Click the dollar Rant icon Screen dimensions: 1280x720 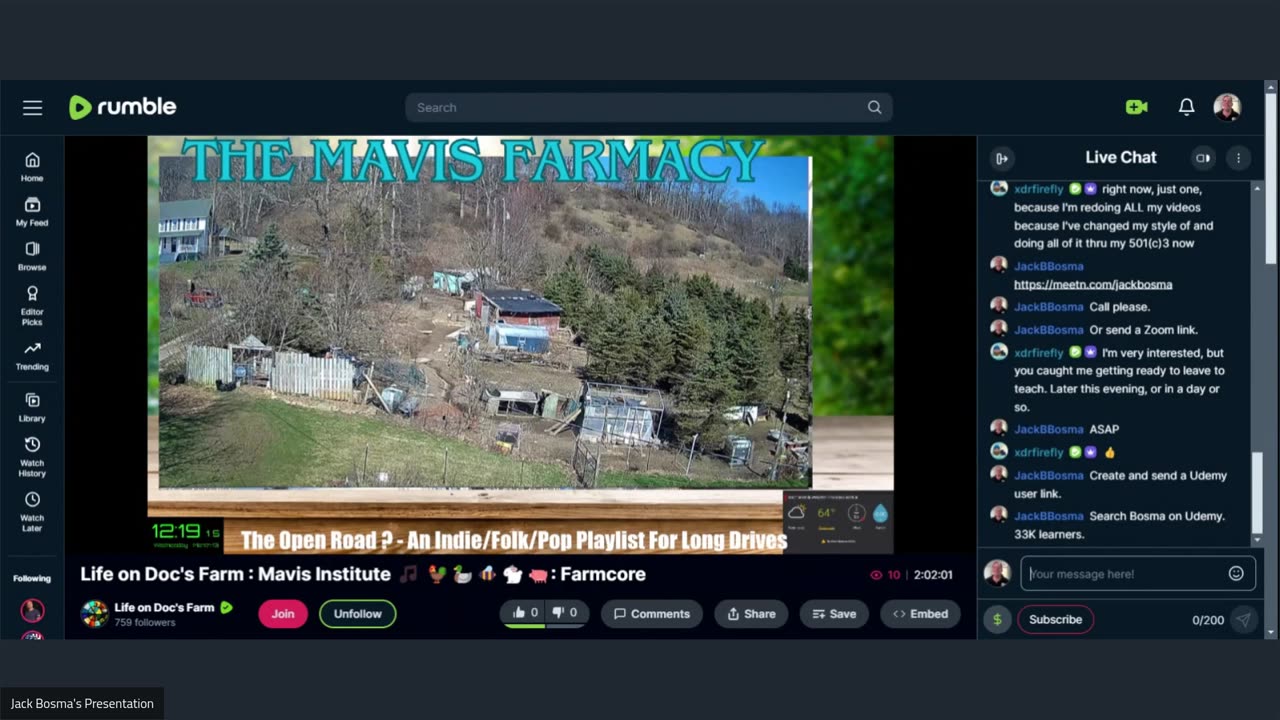coord(997,619)
